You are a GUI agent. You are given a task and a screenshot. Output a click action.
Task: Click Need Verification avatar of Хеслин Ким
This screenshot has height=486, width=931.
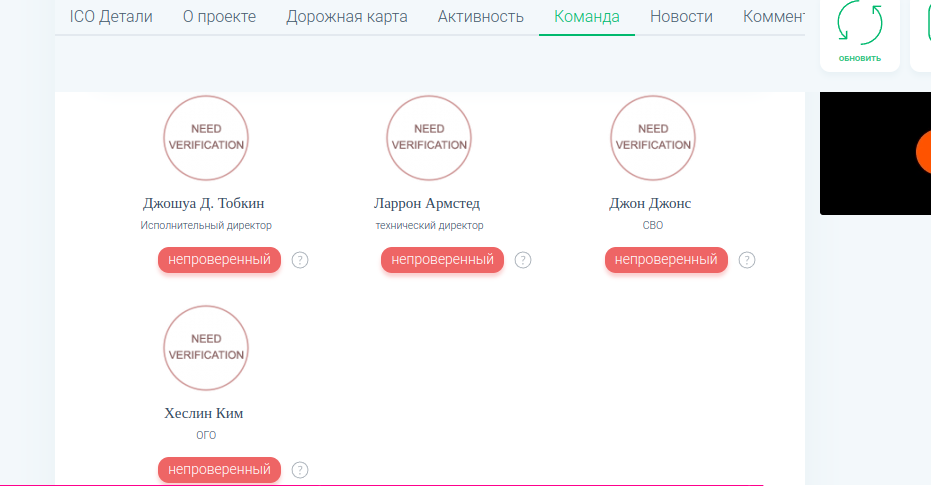click(x=206, y=348)
